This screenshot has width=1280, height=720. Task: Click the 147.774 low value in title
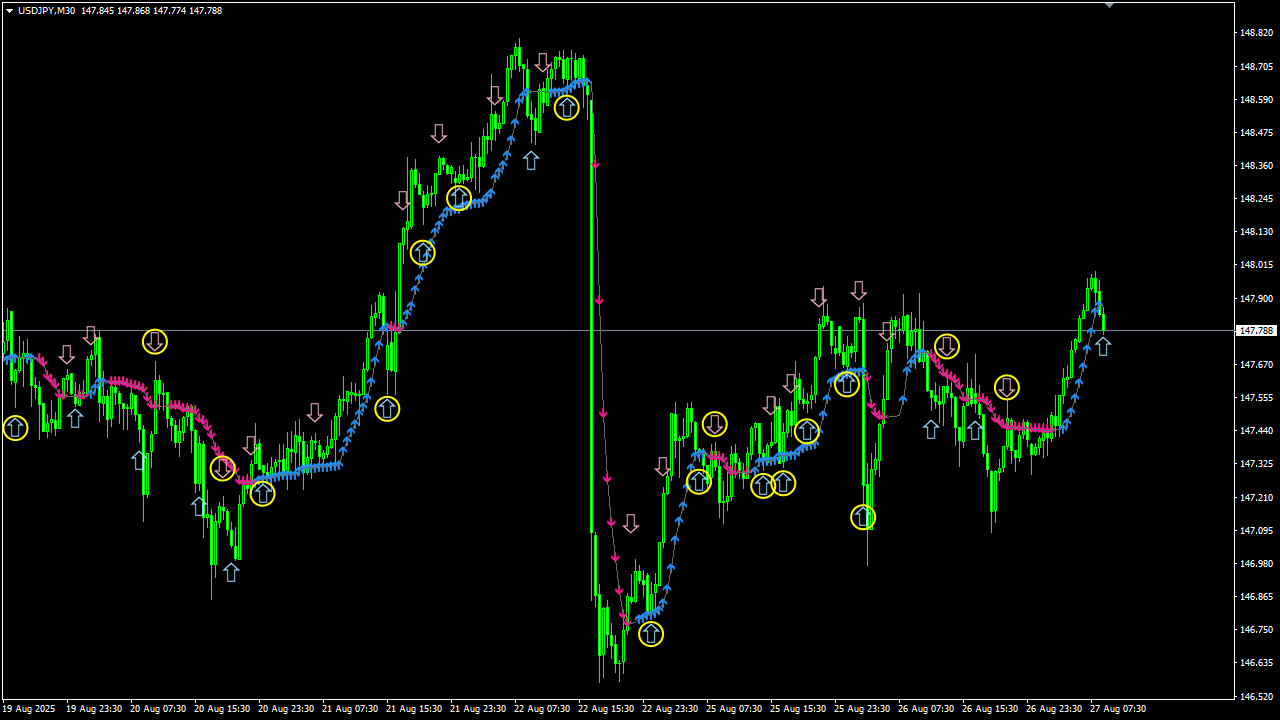click(169, 10)
